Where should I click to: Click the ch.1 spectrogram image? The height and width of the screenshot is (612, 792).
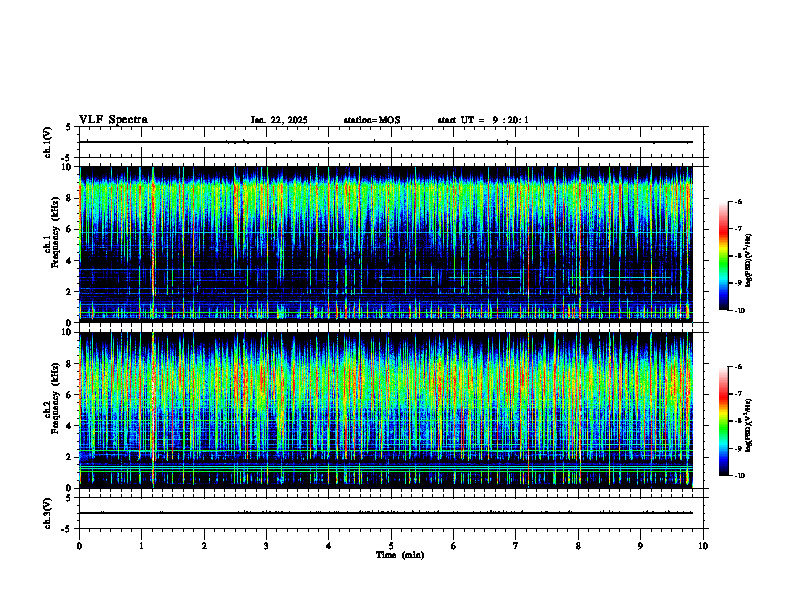pos(386,244)
